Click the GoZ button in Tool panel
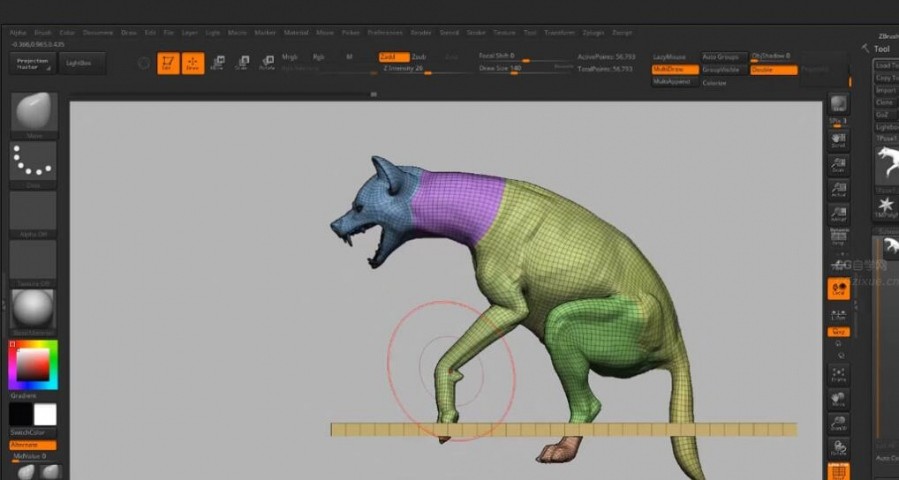This screenshot has width=899, height=480. 886,115
